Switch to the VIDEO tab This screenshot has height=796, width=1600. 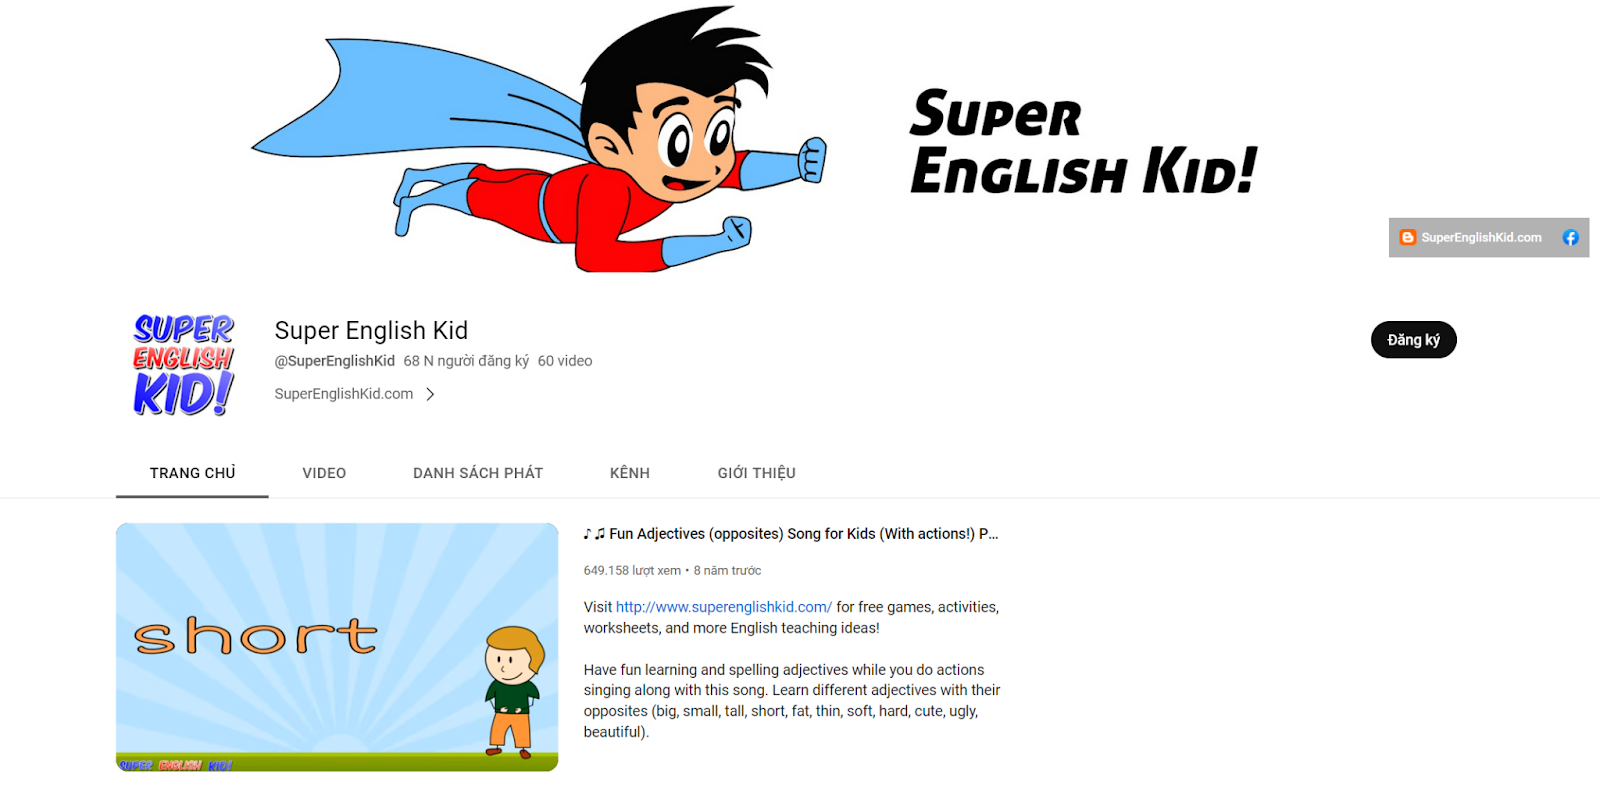(324, 473)
